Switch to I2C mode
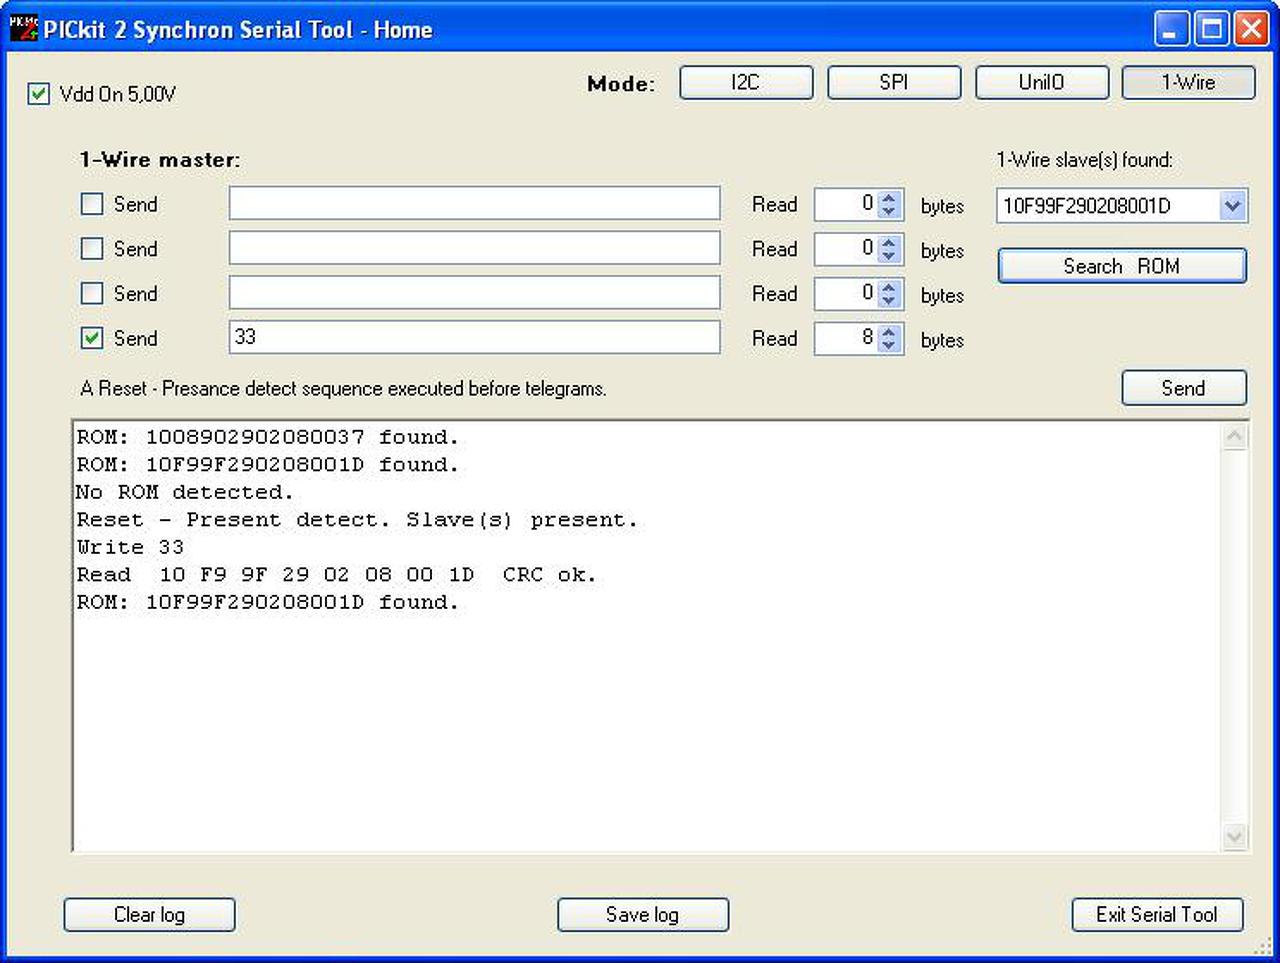 tap(746, 82)
